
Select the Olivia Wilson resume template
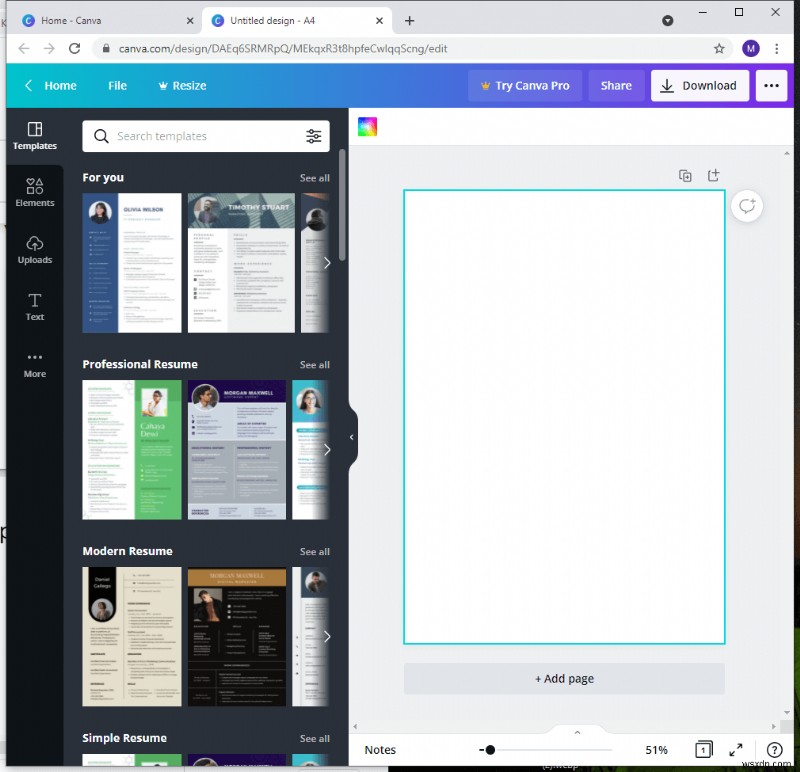132,263
